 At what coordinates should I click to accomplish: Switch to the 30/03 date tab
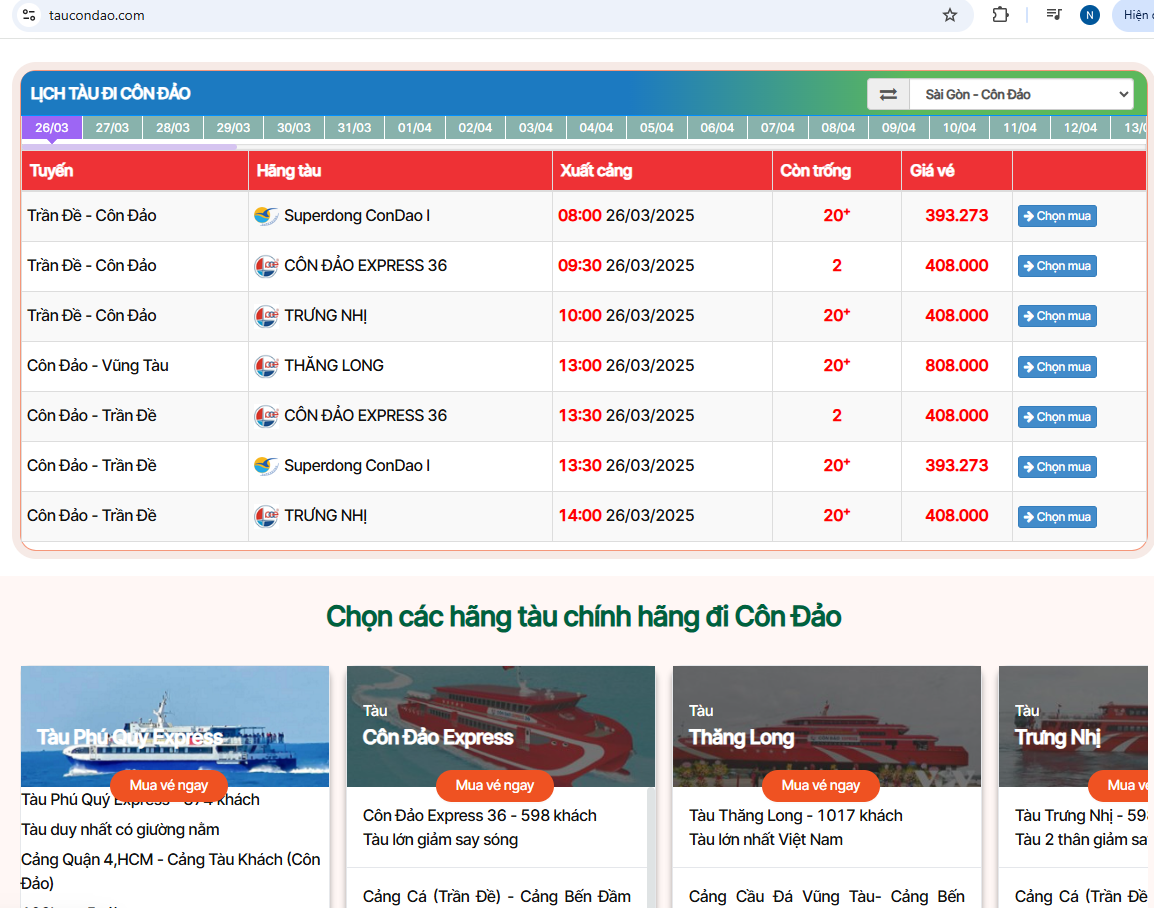(x=294, y=127)
